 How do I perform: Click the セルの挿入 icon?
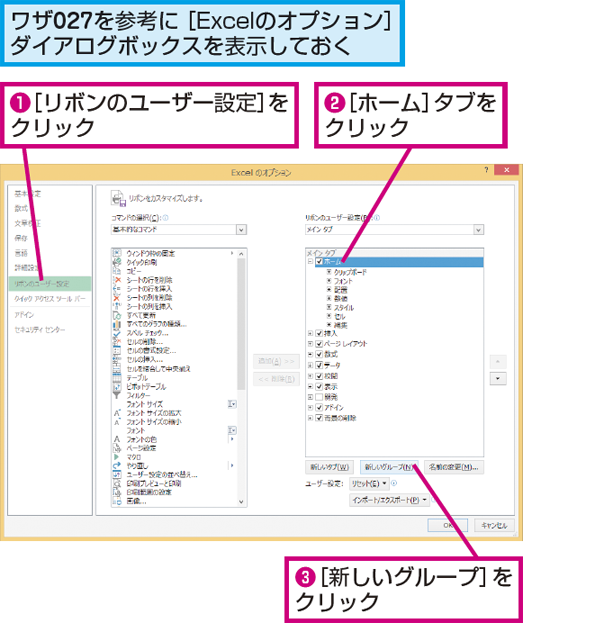(117, 360)
